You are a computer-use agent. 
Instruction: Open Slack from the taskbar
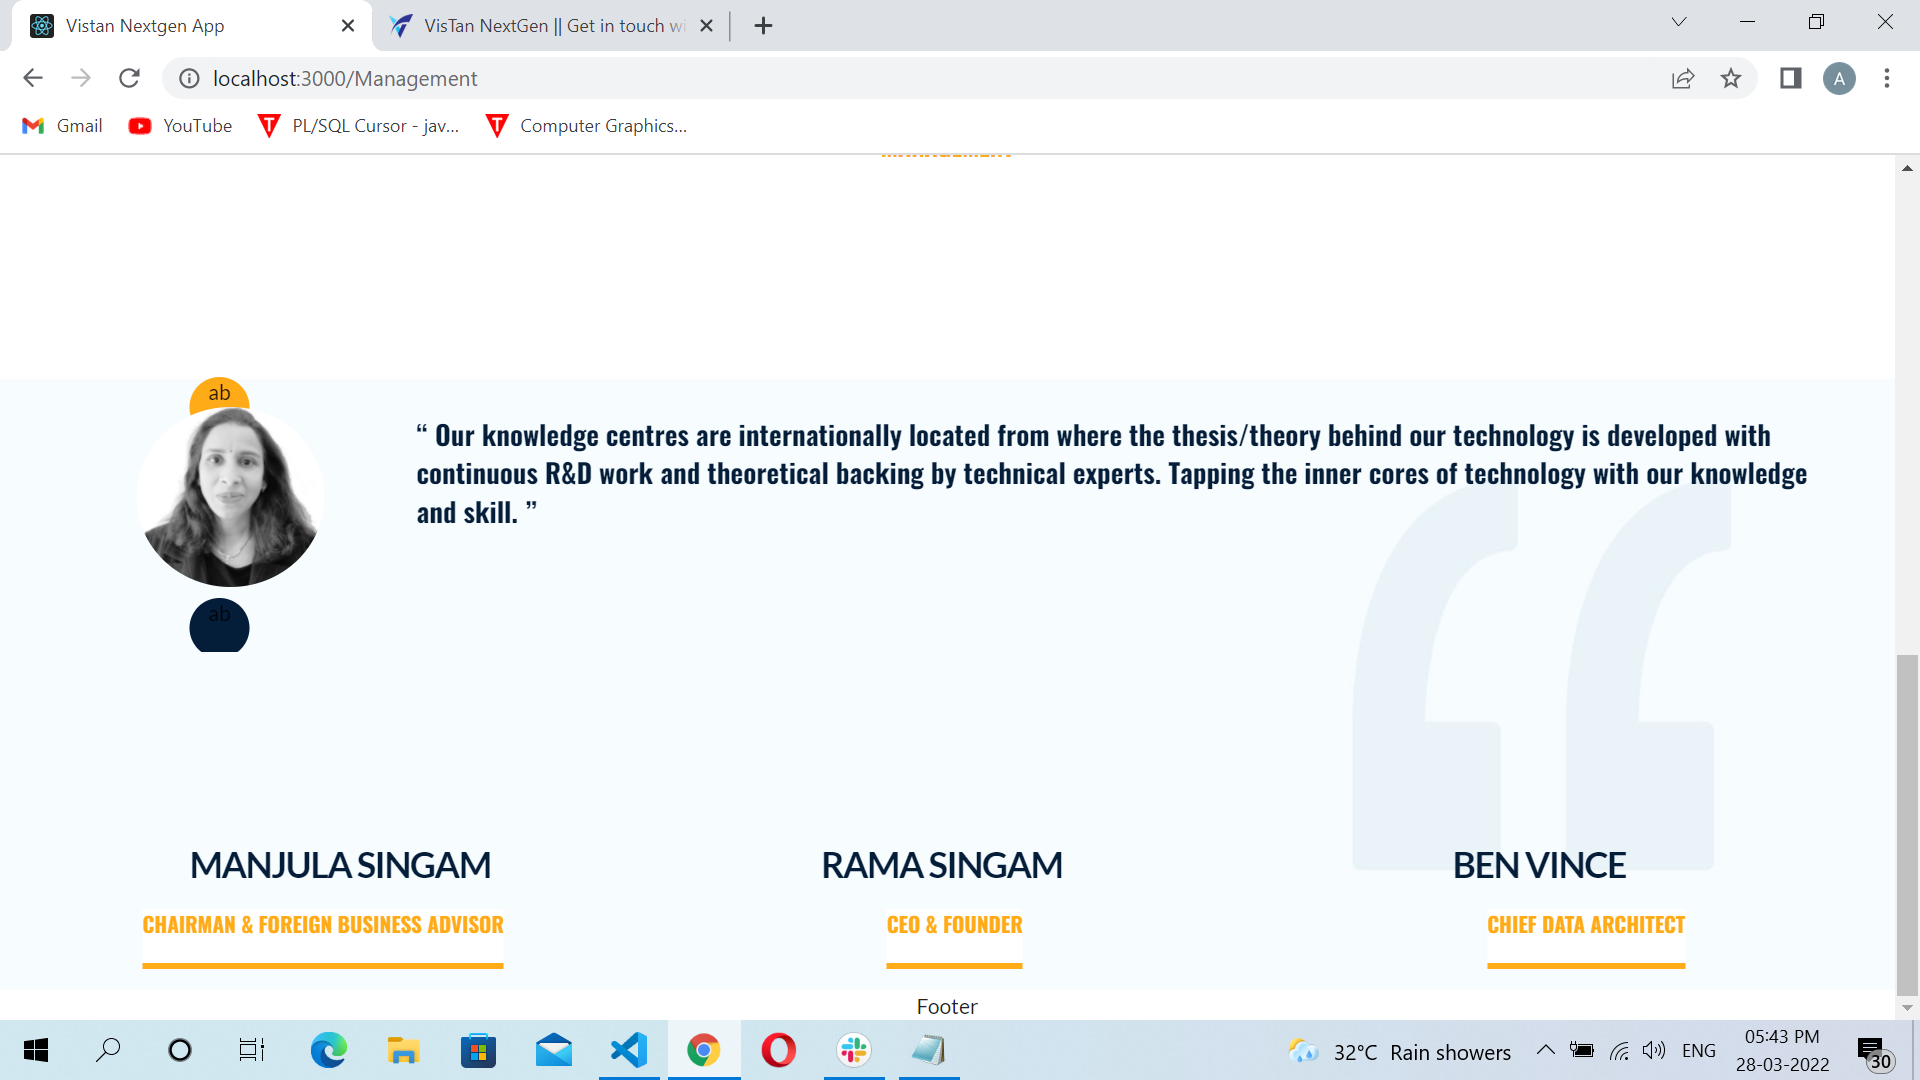[x=854, y=1050]
